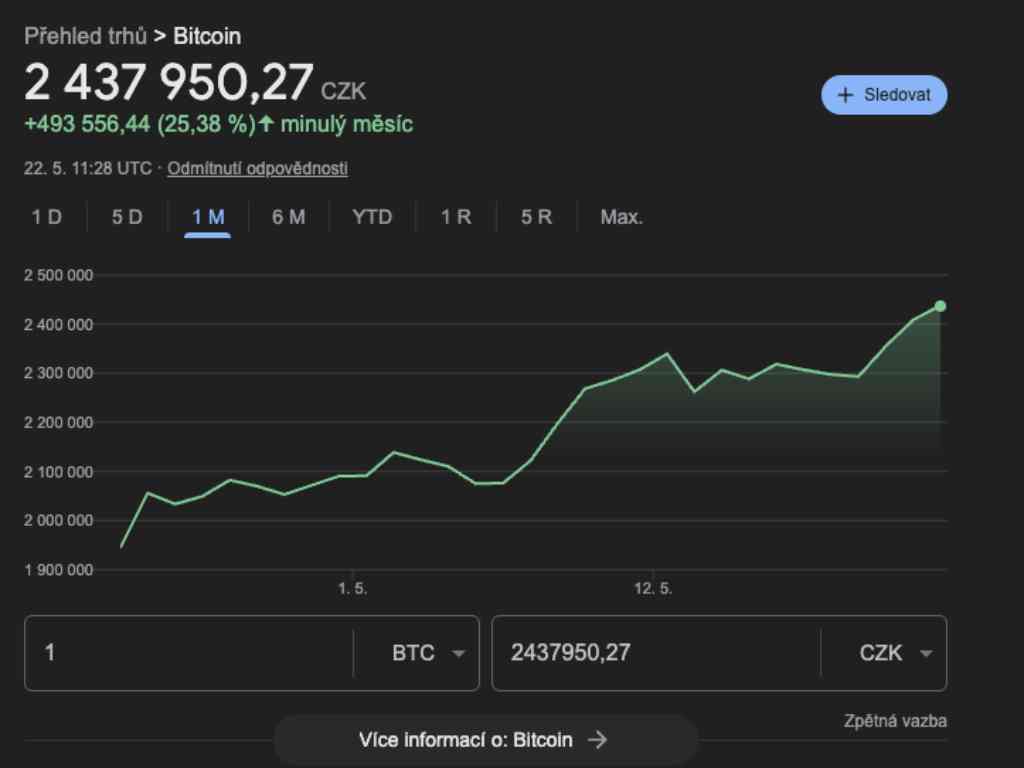Click the plus icon on Sledovat button
This screenshot has width=1024, height=768.
[x=846, y=95]
